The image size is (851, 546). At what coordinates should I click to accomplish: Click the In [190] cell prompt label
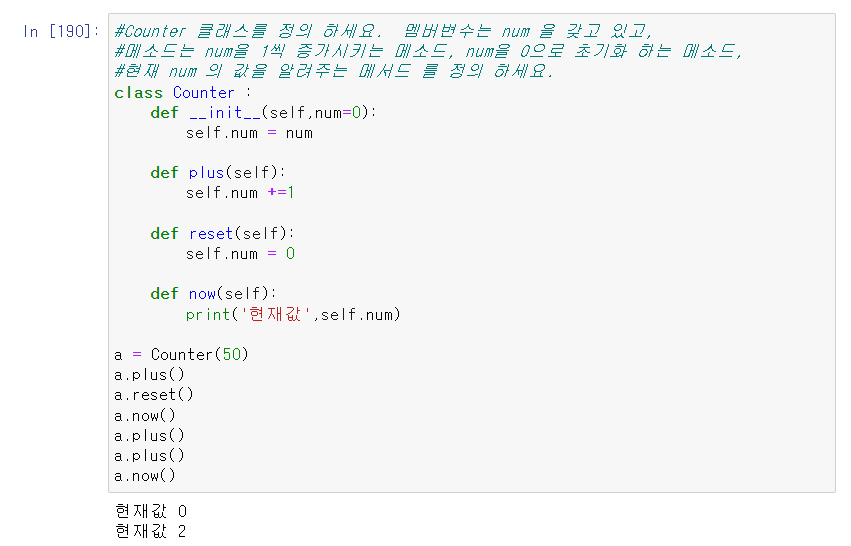pos(61,31)
